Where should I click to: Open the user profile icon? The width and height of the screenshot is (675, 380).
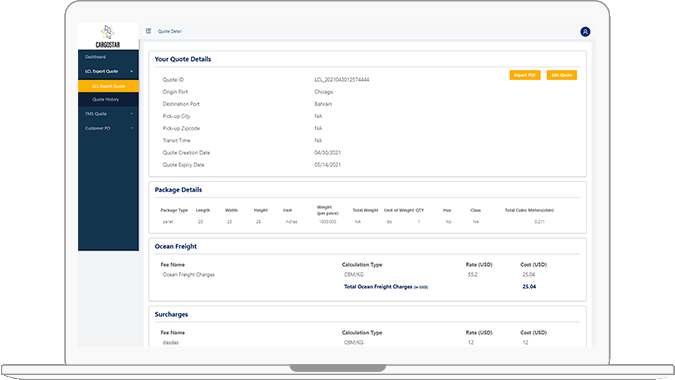tap(585, 32)
